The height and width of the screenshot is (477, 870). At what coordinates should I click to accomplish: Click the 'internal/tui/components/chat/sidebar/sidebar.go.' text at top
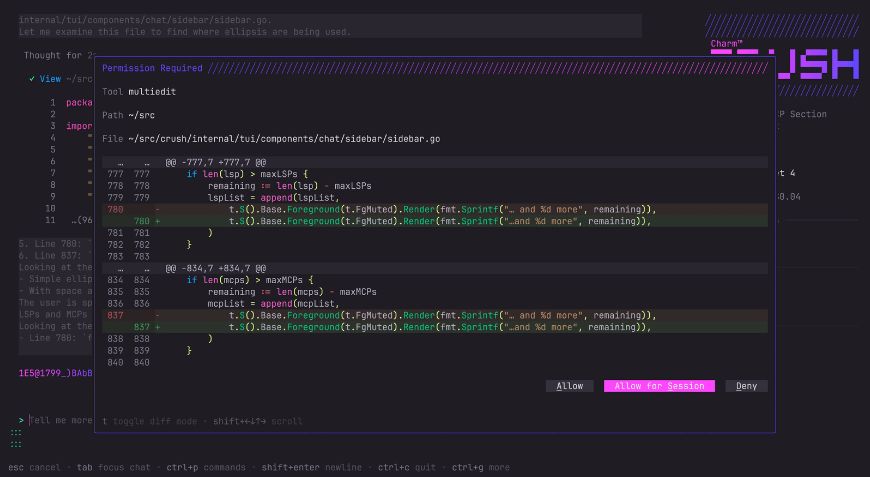click(145, 20)
